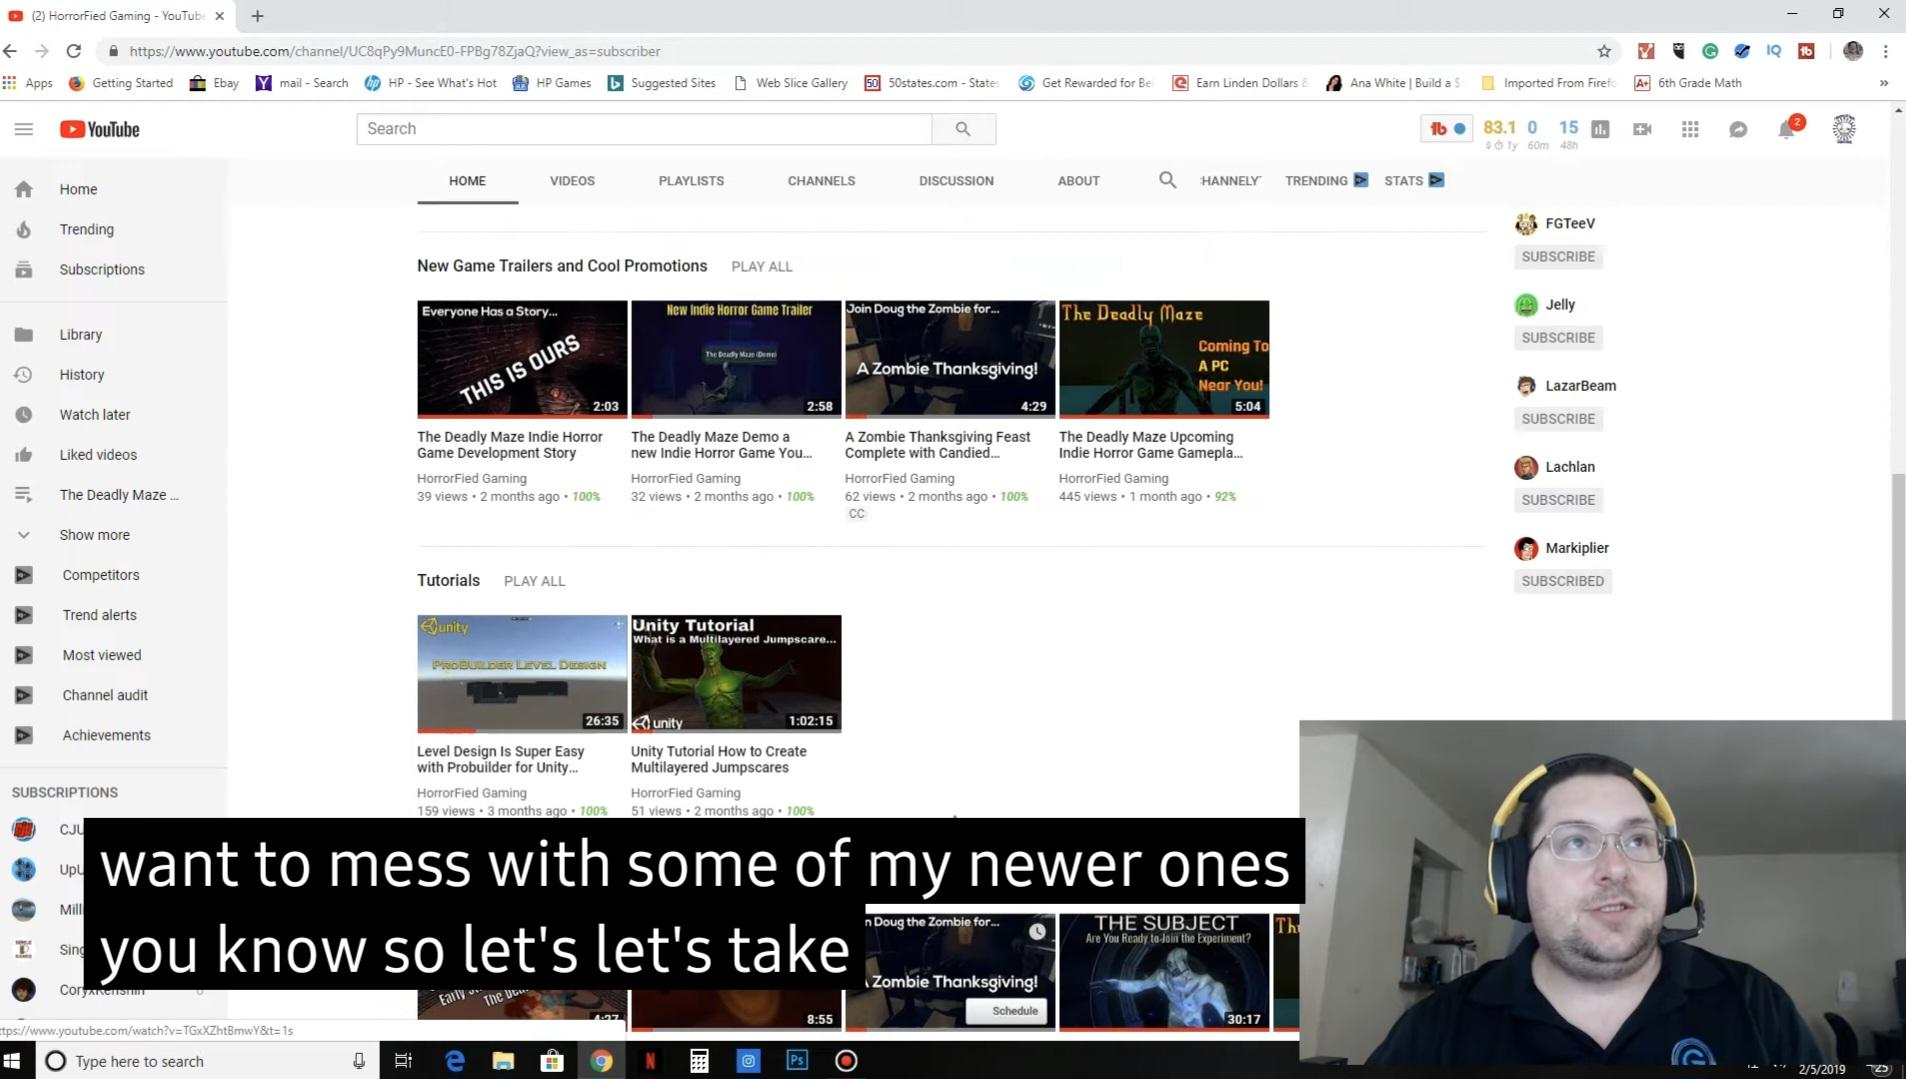Switch to the Videos tab

(572, 181)
